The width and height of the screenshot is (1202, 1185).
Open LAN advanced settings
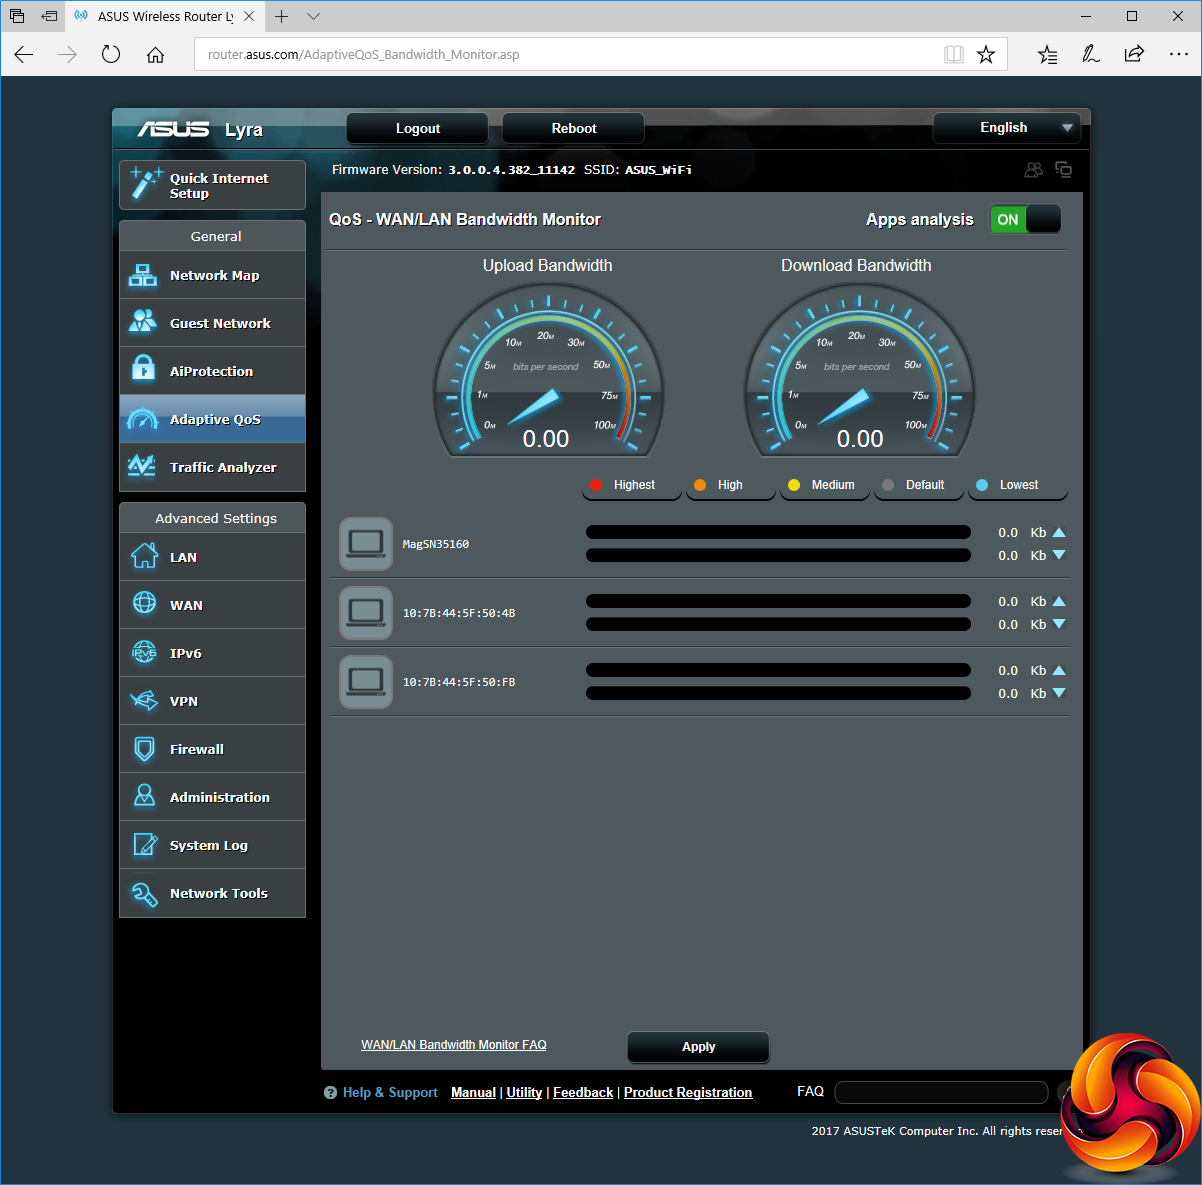212,557
